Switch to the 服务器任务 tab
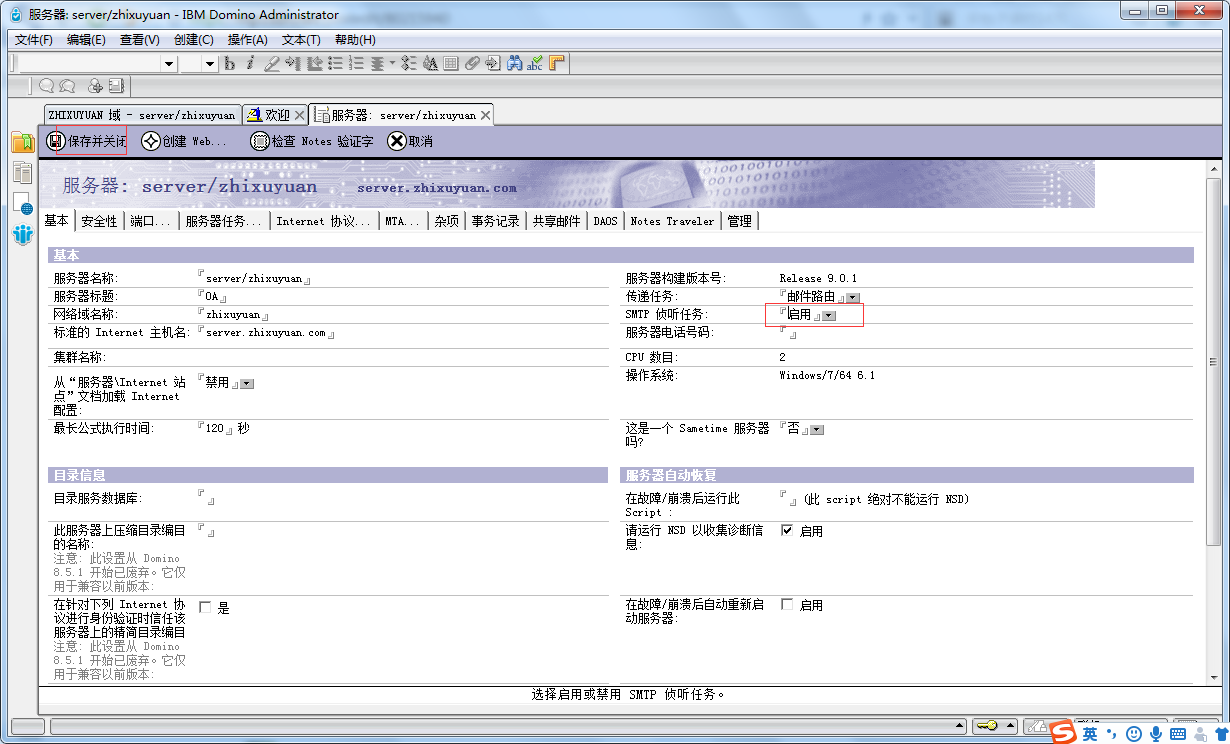The height and width of the screenshot is (744, 1230). coord(225,221)
